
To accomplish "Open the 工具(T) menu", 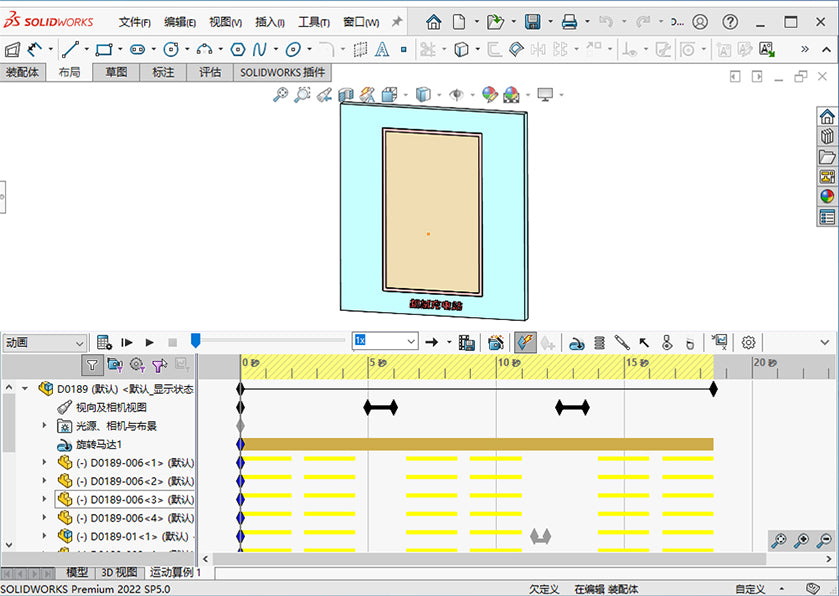I will (314, 22).
